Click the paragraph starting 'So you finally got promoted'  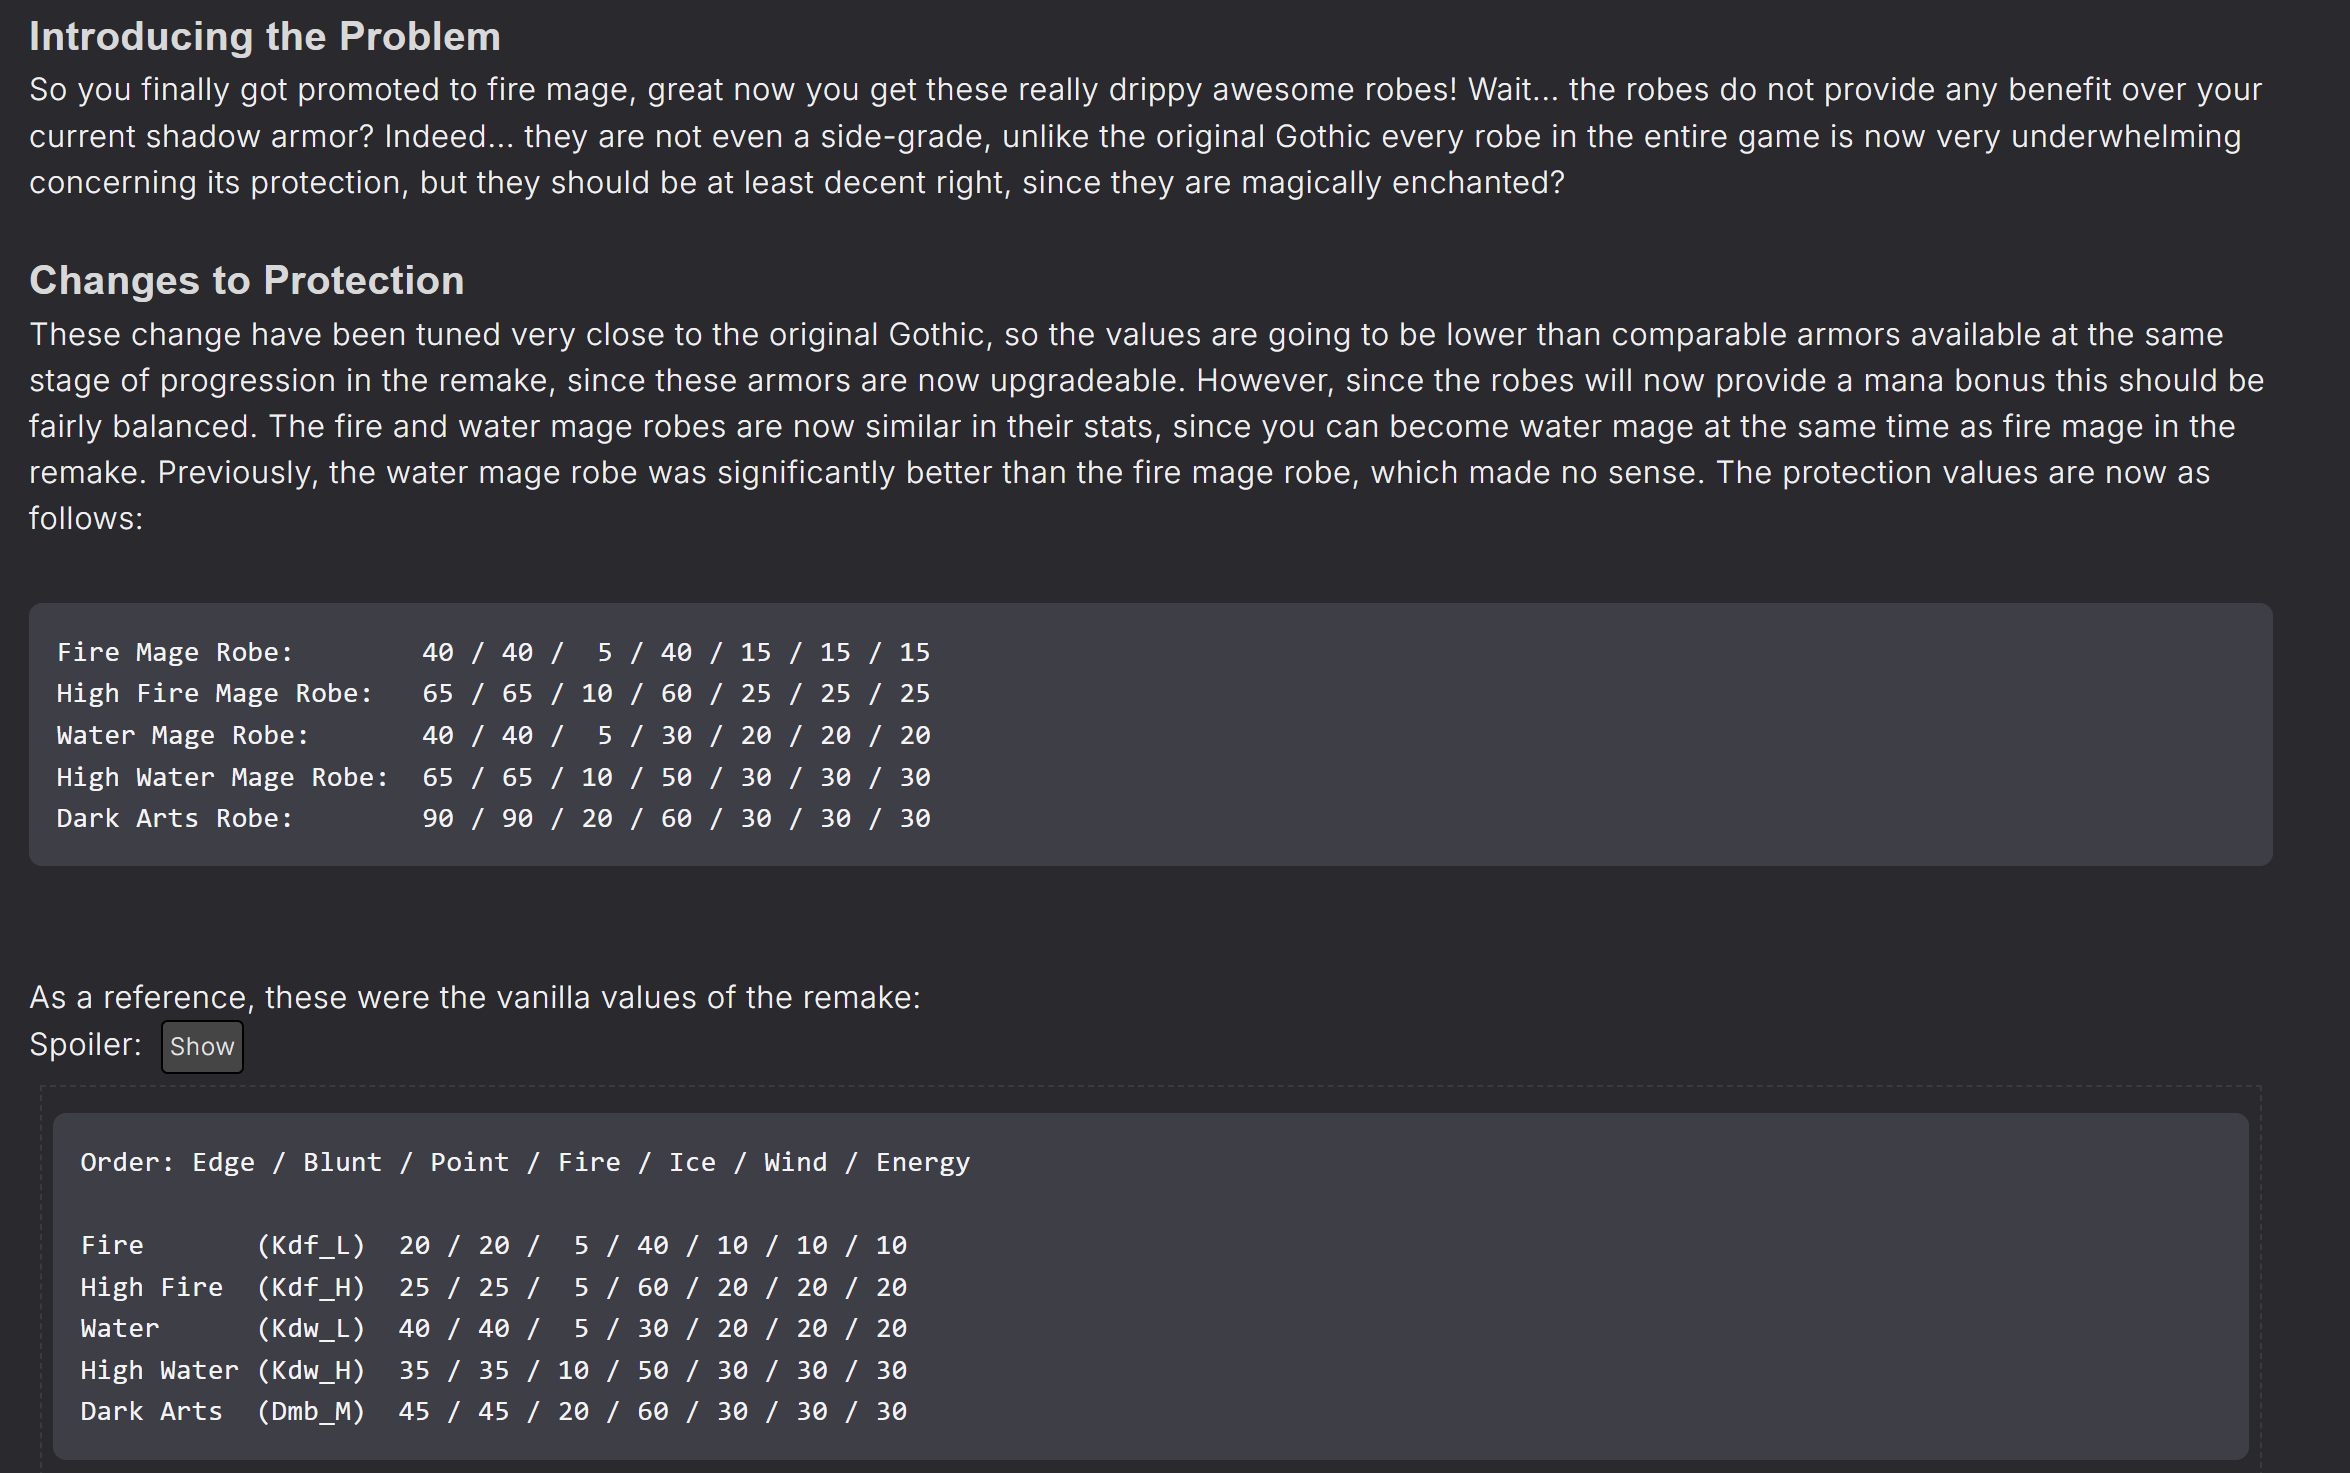1145,136
